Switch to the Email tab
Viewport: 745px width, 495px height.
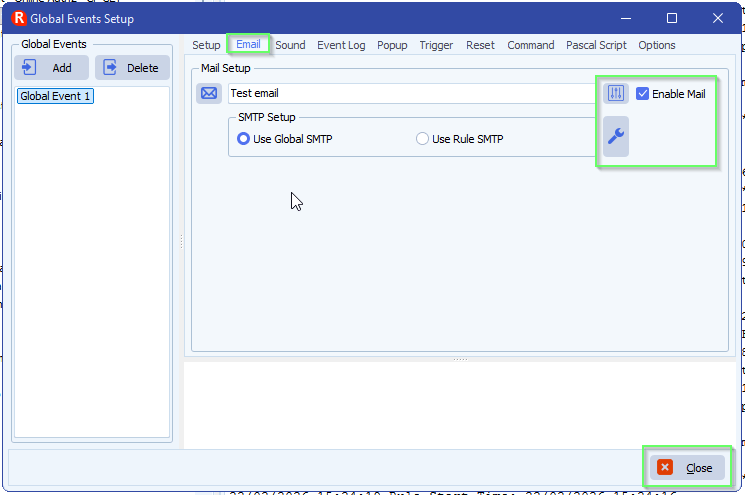click(248, 44)
